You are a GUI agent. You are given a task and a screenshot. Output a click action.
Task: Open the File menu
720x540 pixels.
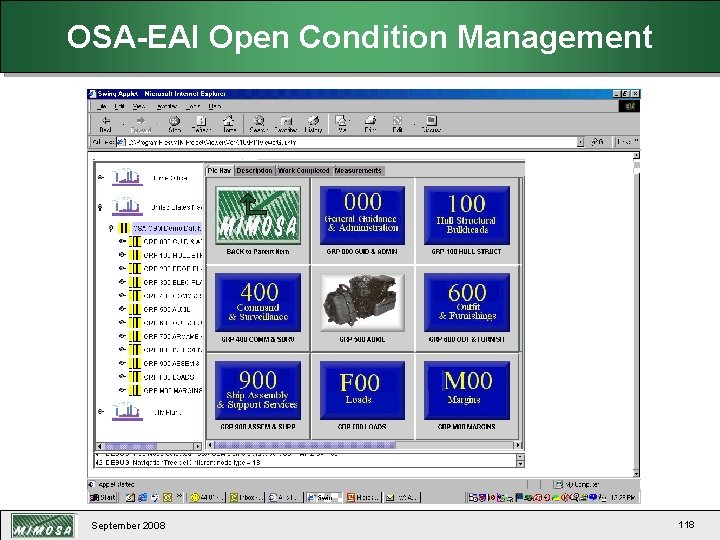click(x=102, y=106)
